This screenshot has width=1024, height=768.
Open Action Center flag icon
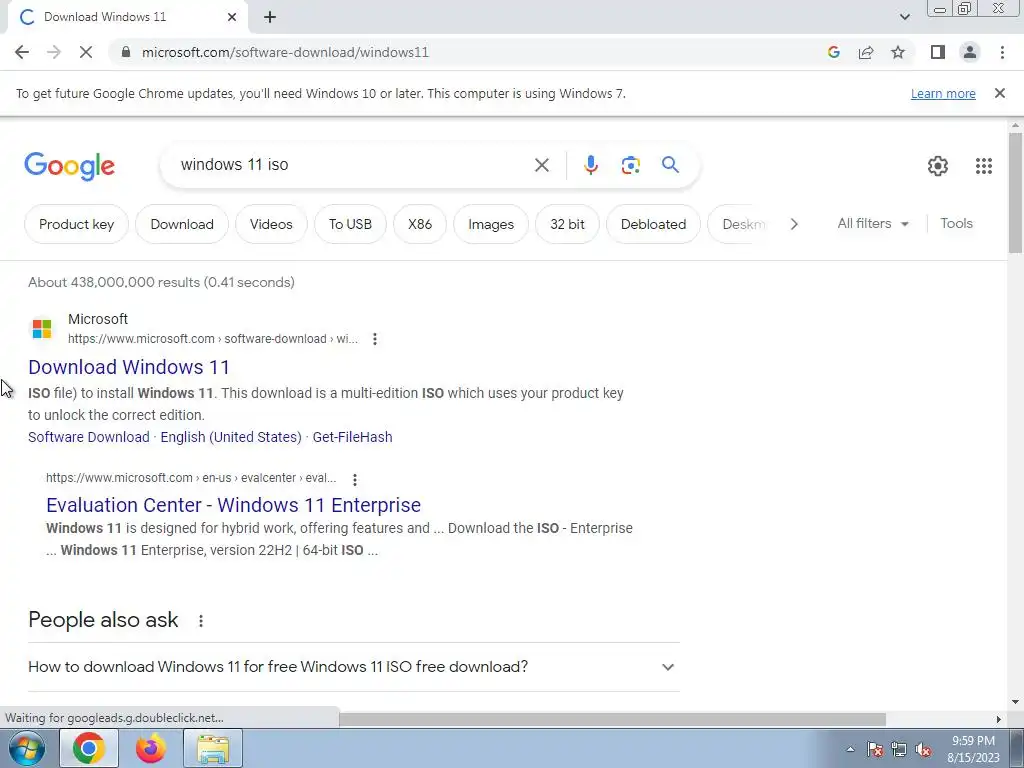(875, 749)
